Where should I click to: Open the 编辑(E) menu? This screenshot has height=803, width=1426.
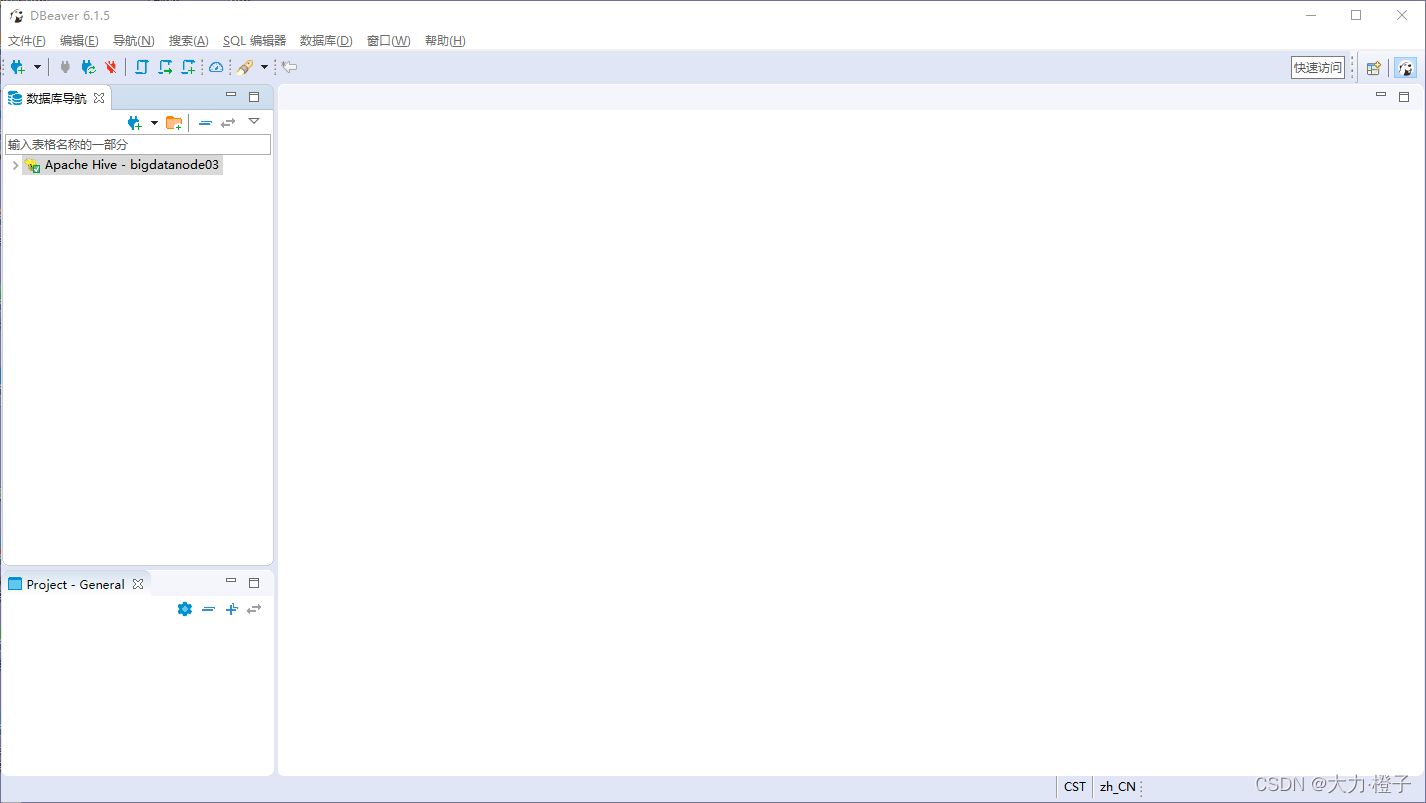pos(79,41)
